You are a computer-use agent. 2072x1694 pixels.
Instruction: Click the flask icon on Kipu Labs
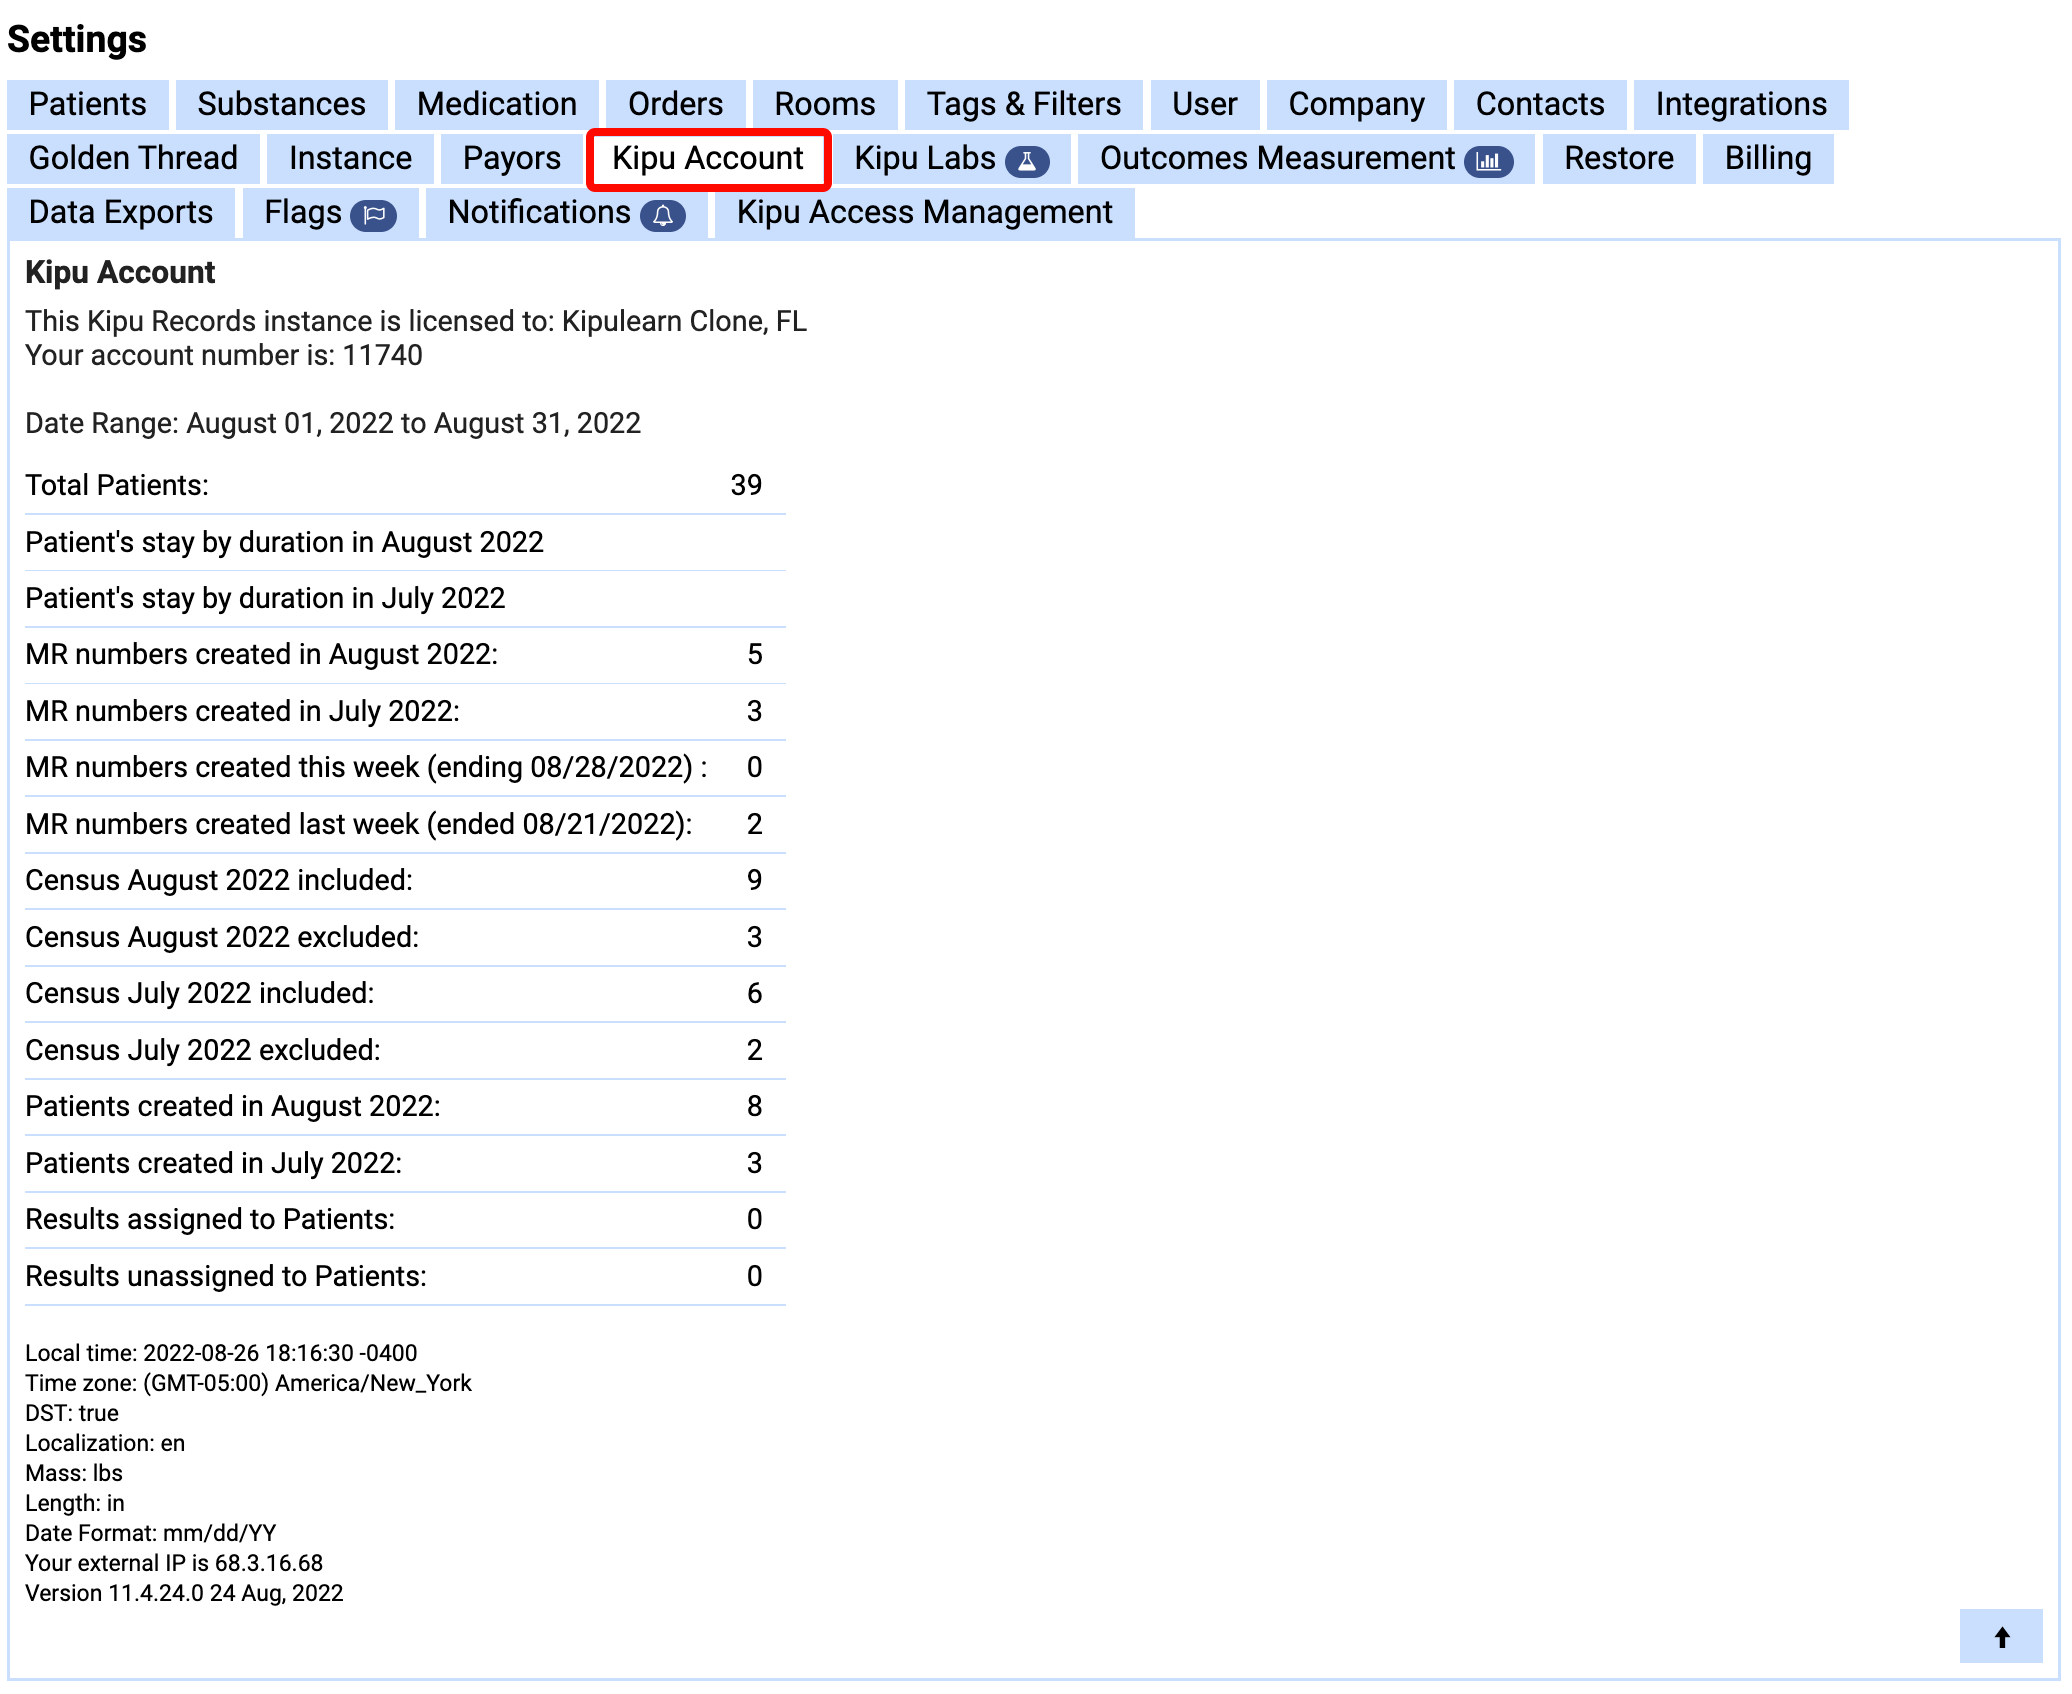[1026, 161]
